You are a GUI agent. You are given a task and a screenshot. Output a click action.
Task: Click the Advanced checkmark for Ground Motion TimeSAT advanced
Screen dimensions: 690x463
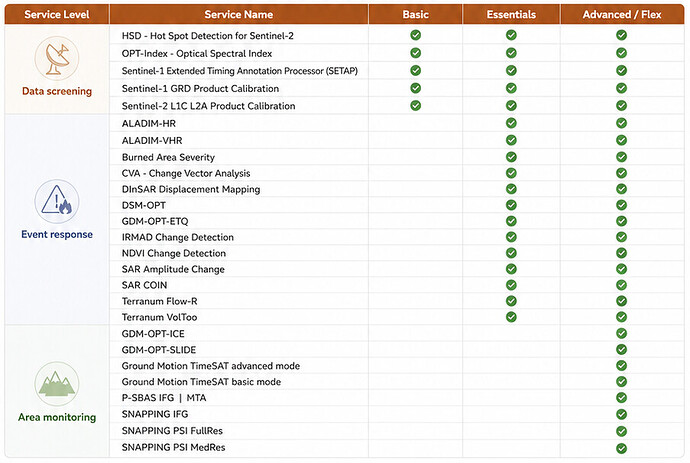[x=621, y=365]
